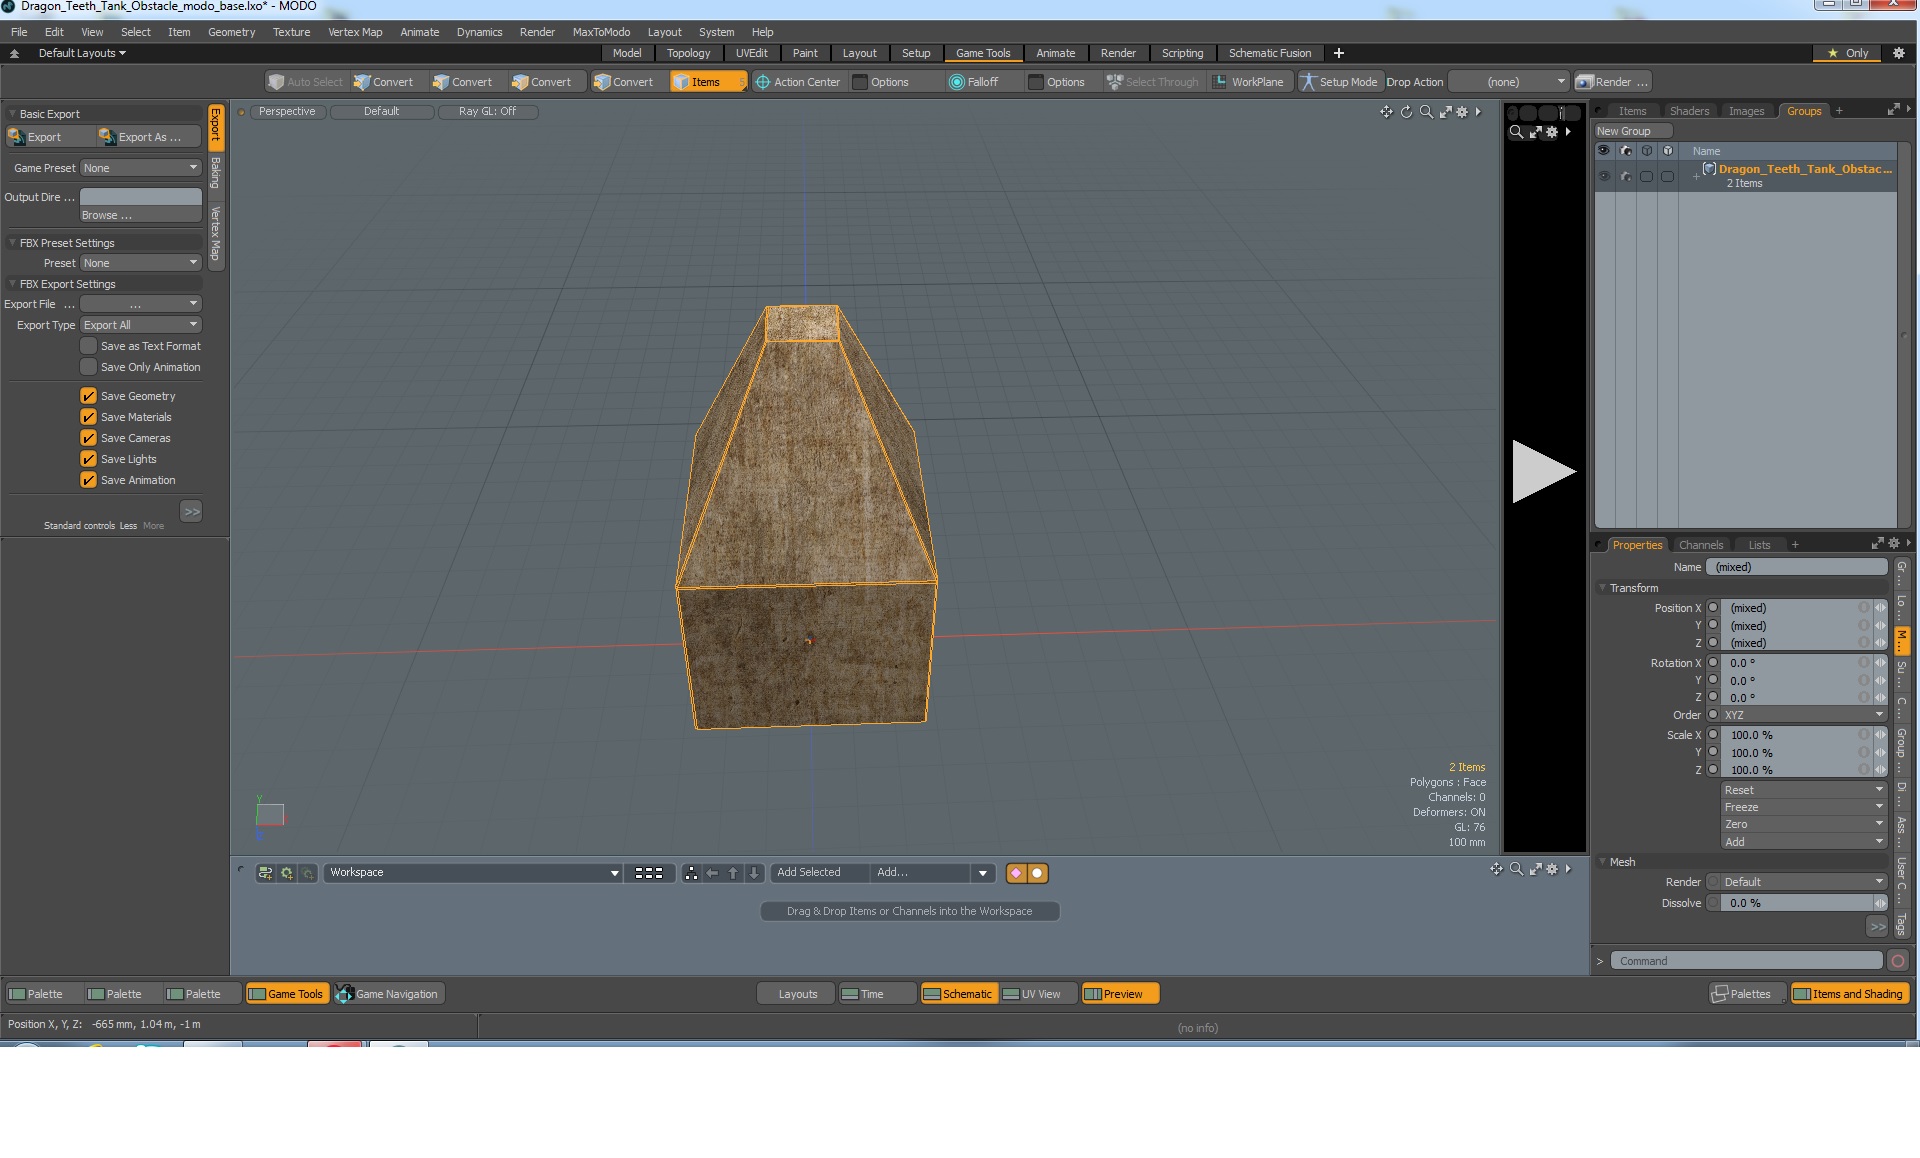Click the schematic hierarchy tree icon
Screen dimensions: 1920x1158
(691, 873)
